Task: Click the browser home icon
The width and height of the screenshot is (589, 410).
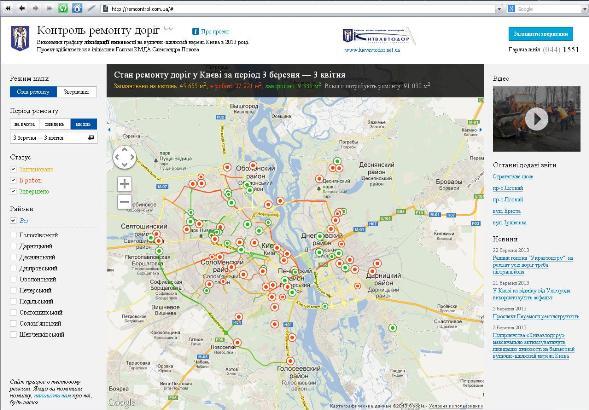Action: click(x=77, y=8)
